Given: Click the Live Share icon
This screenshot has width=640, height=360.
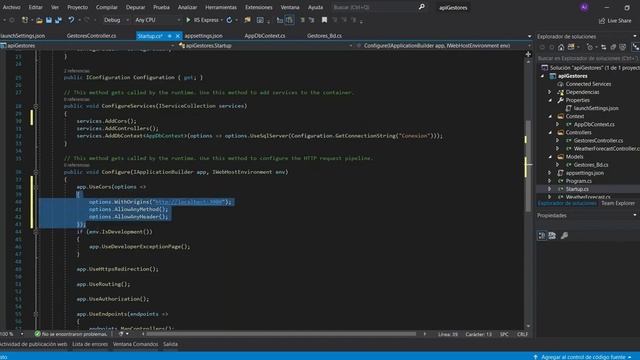Looking at the screenshot, I should click(x=602, y=20).
